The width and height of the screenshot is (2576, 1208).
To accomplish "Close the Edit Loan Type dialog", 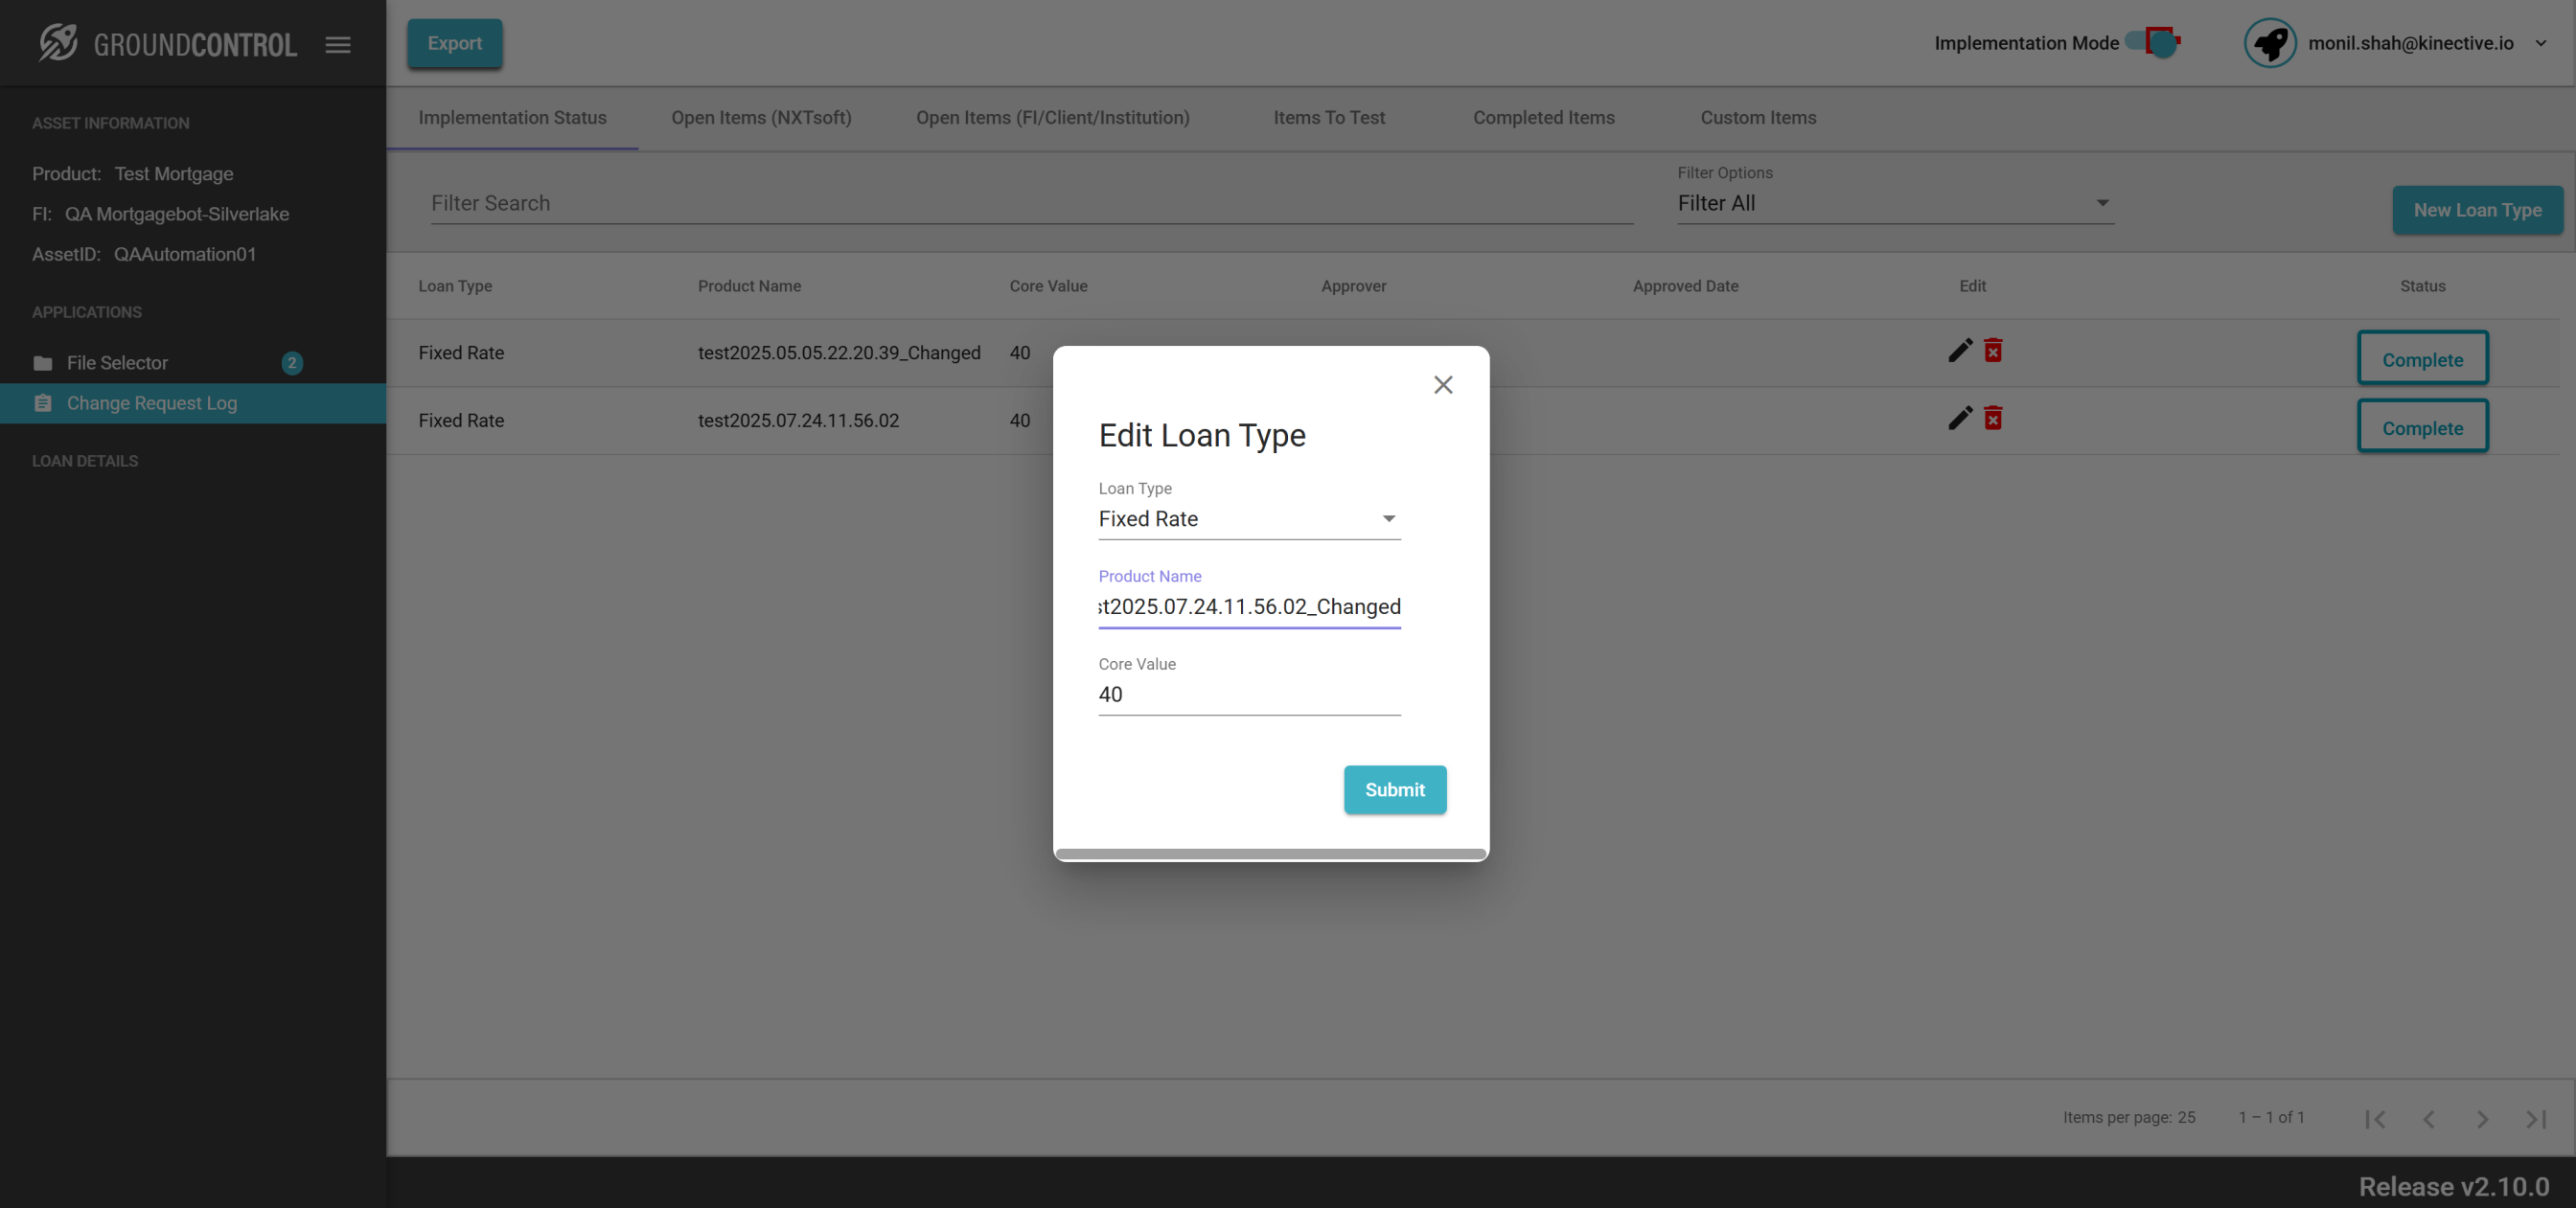I will (x=1442, y=385).
